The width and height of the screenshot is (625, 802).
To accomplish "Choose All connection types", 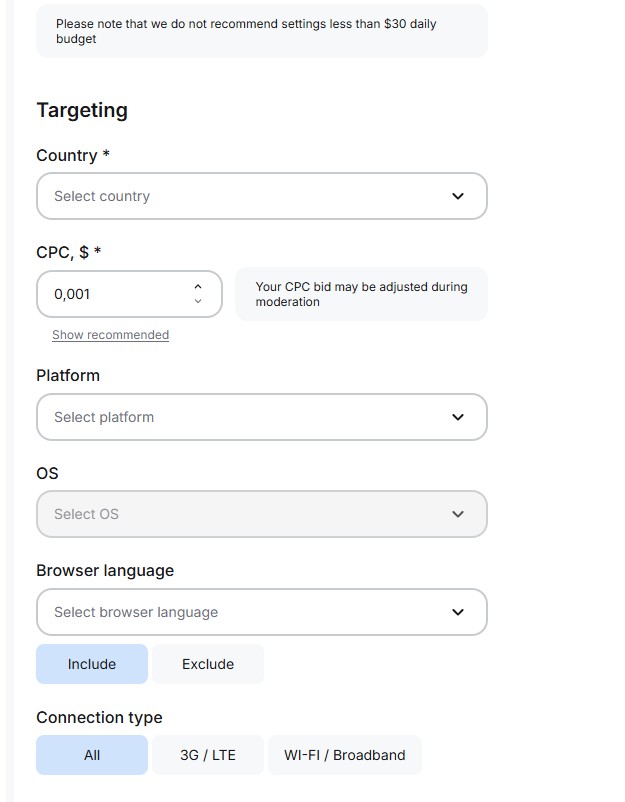I will [92, 755].
